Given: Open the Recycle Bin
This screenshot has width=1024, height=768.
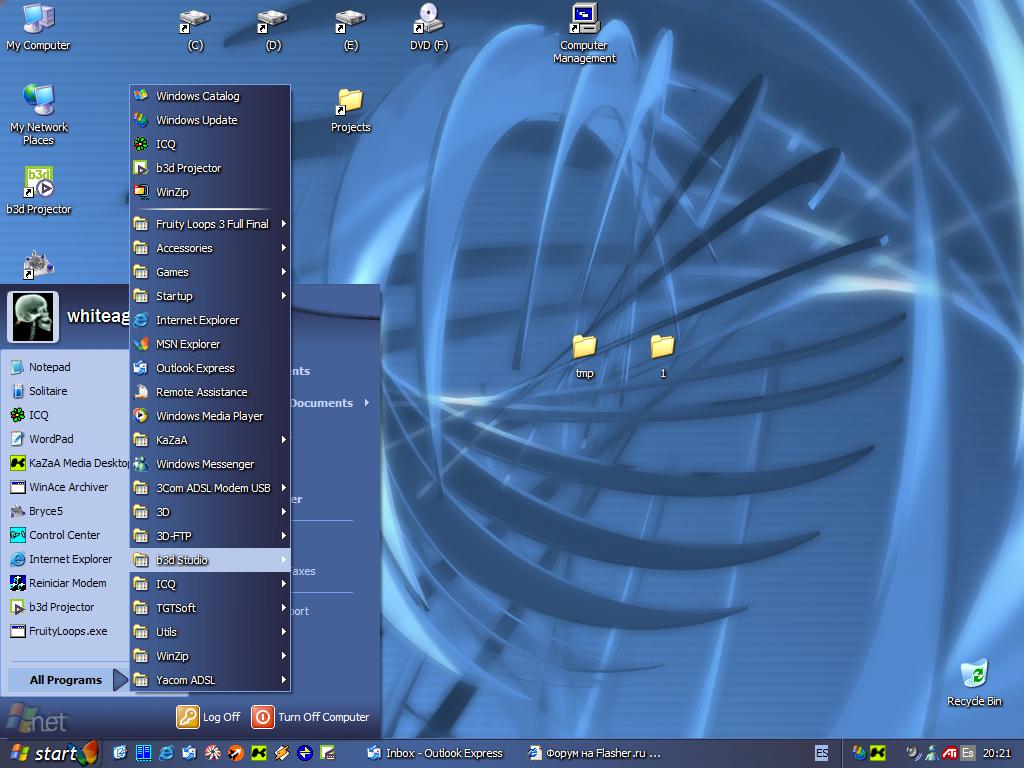Looking at the screenshot, I should tap(974, 683).
